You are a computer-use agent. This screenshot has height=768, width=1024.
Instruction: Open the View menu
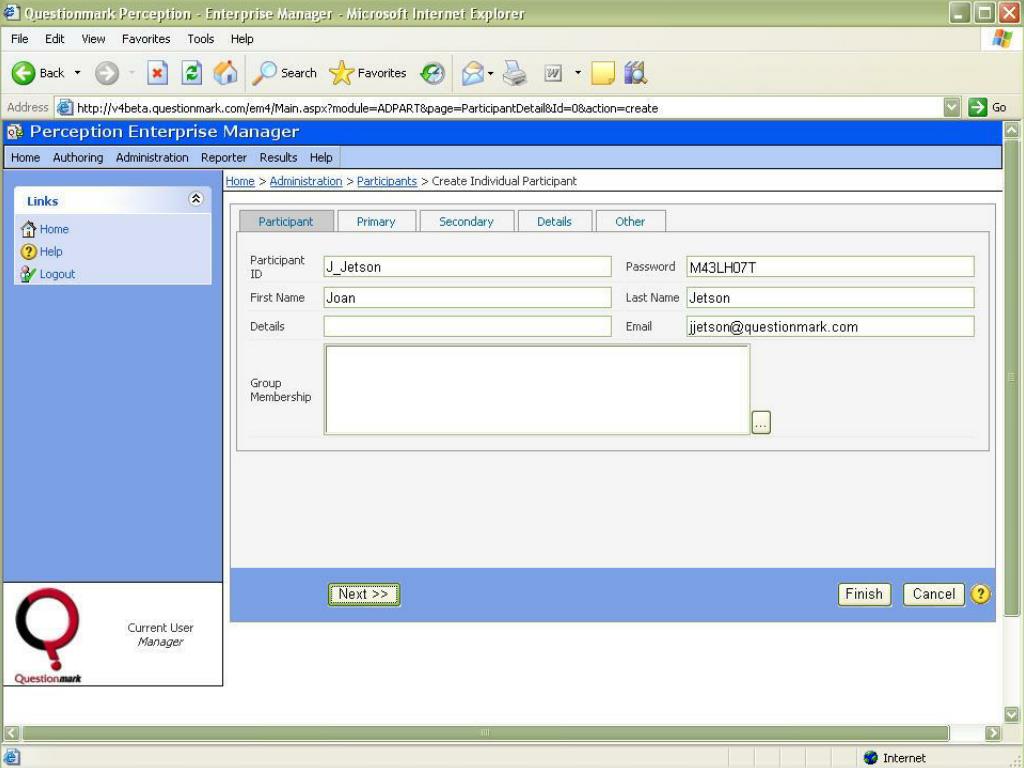93,39
